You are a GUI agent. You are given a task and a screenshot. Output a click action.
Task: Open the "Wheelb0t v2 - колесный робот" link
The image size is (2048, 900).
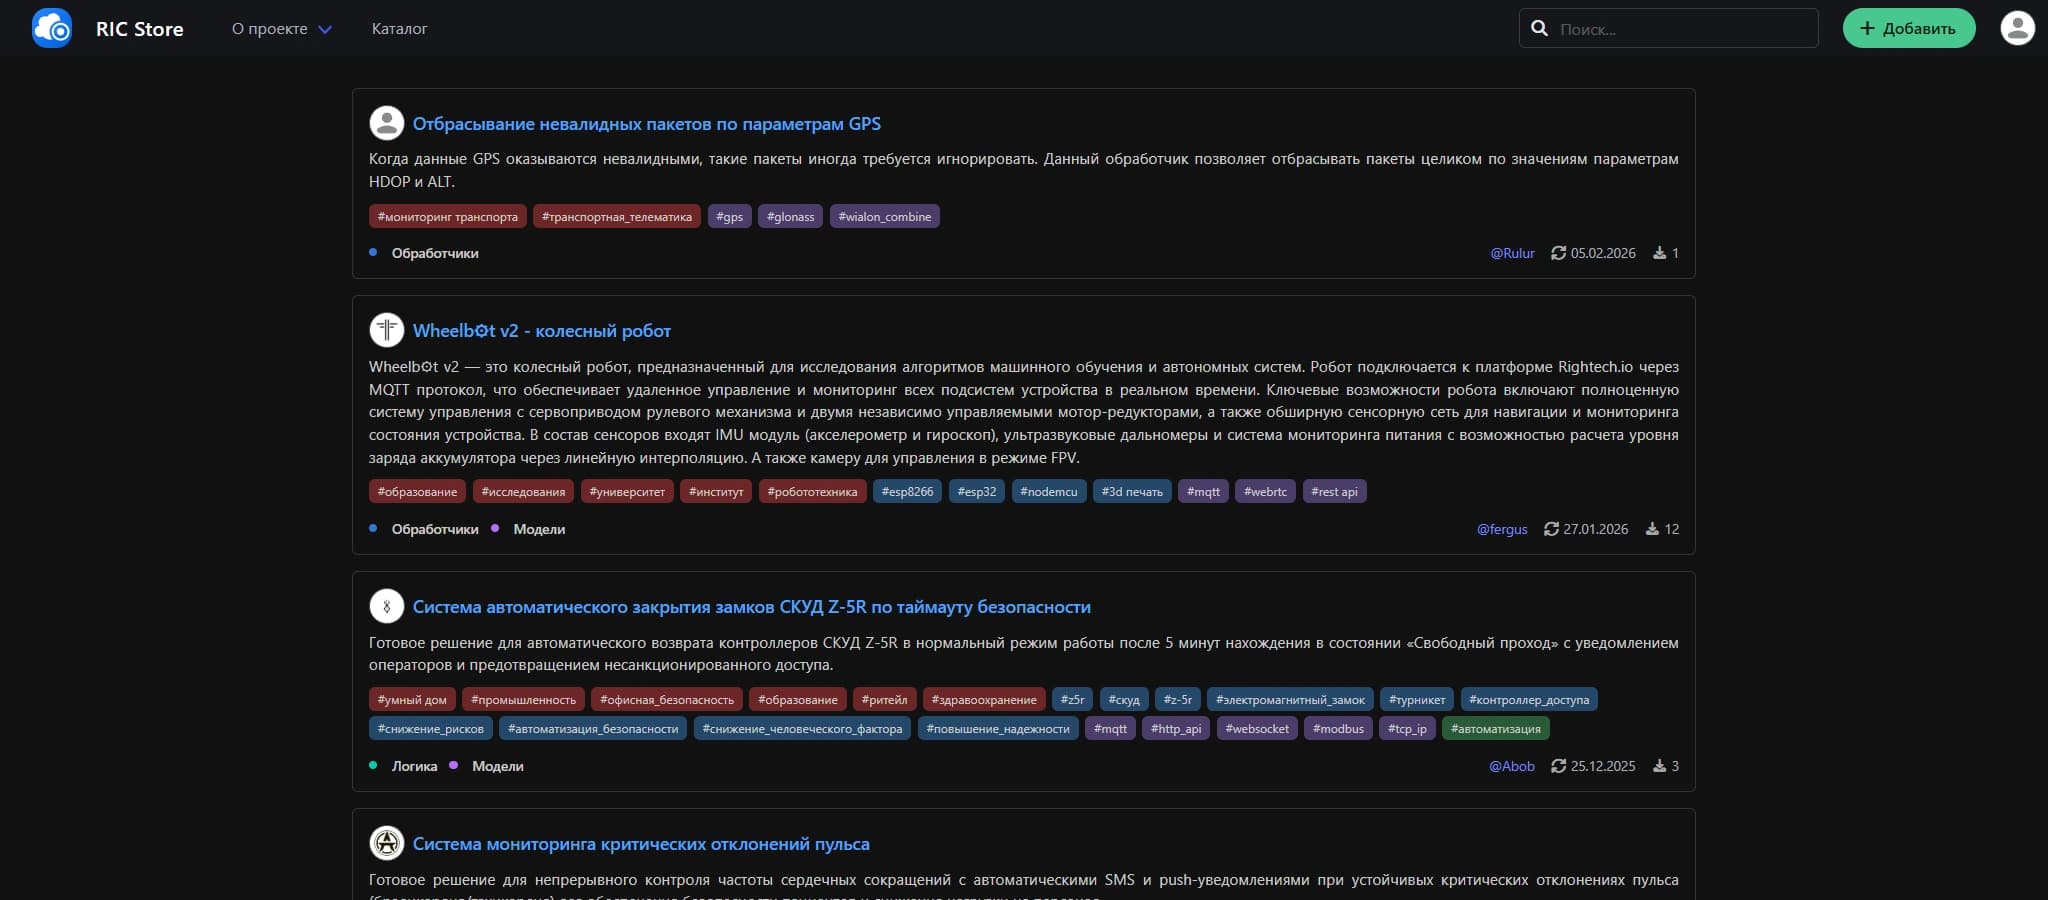pyautogui.click(x=541, y=331)
